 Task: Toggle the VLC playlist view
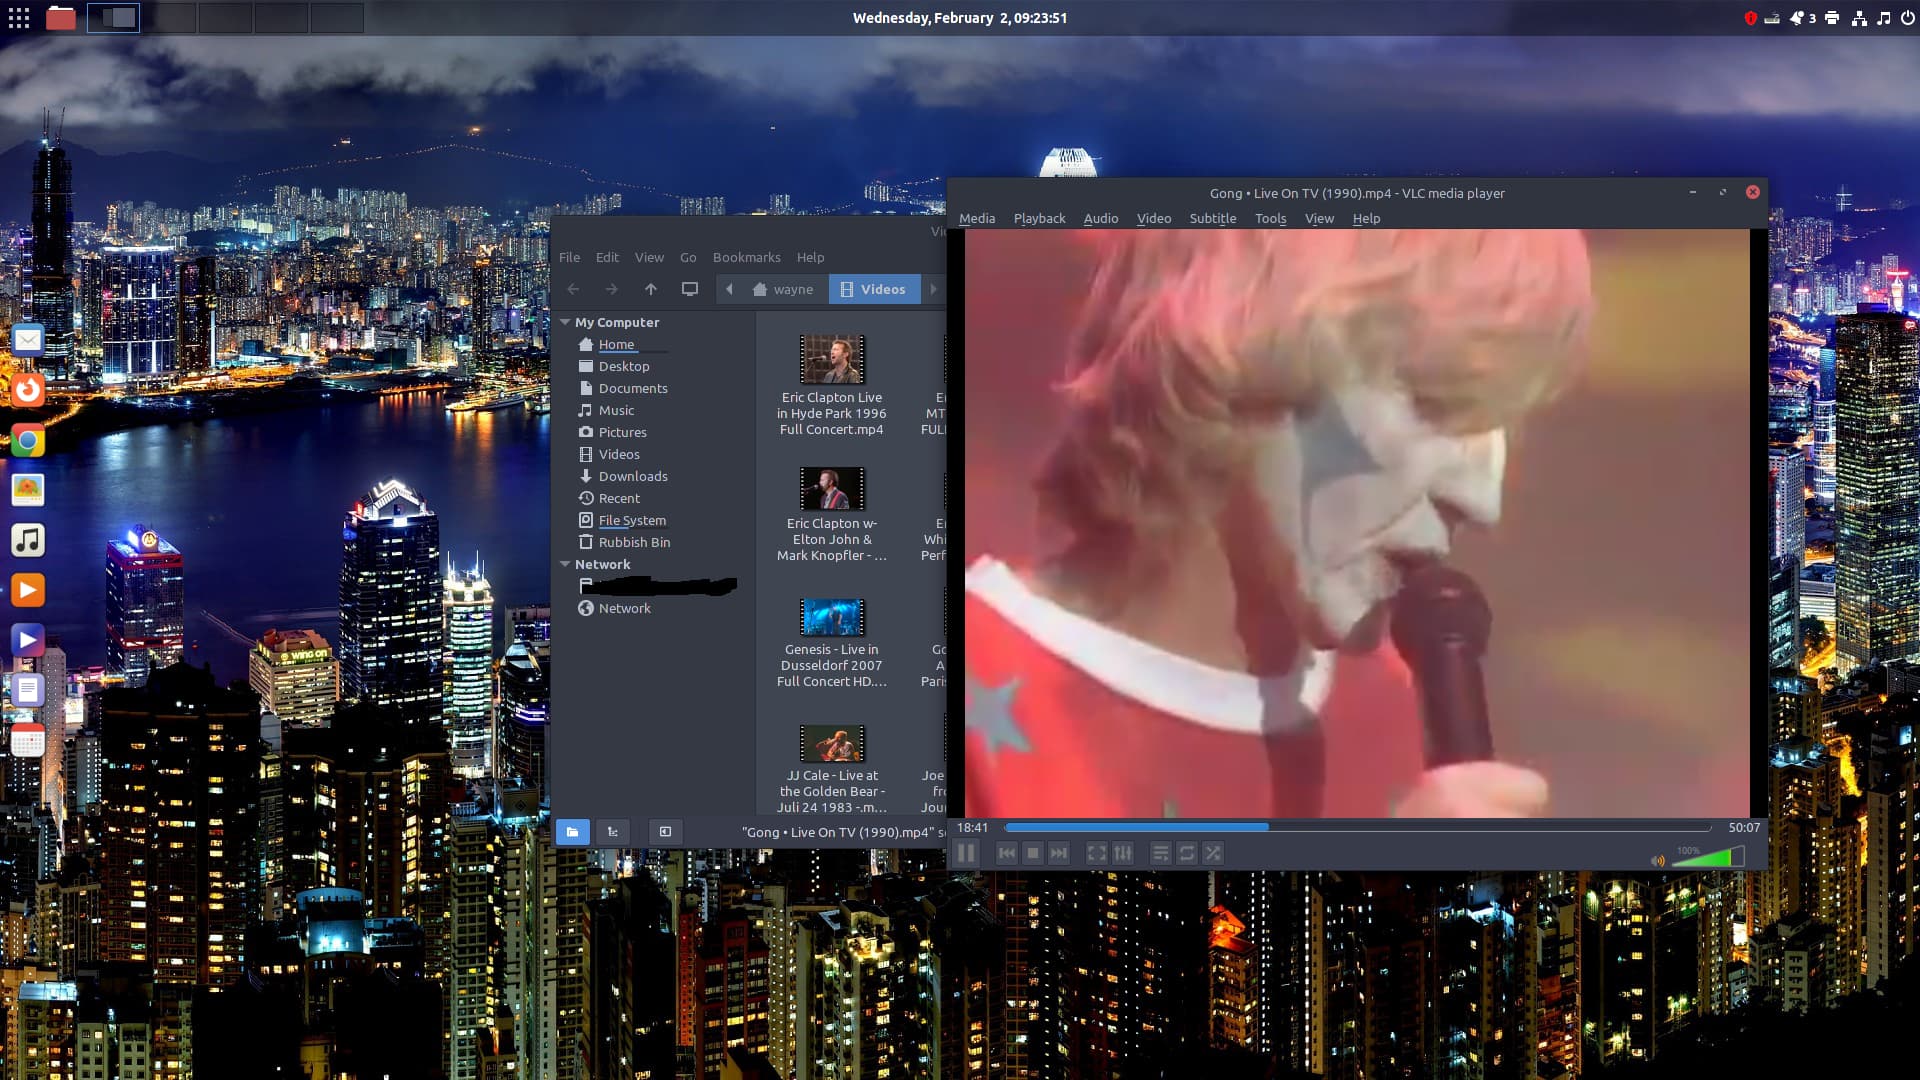[1160, 853]
